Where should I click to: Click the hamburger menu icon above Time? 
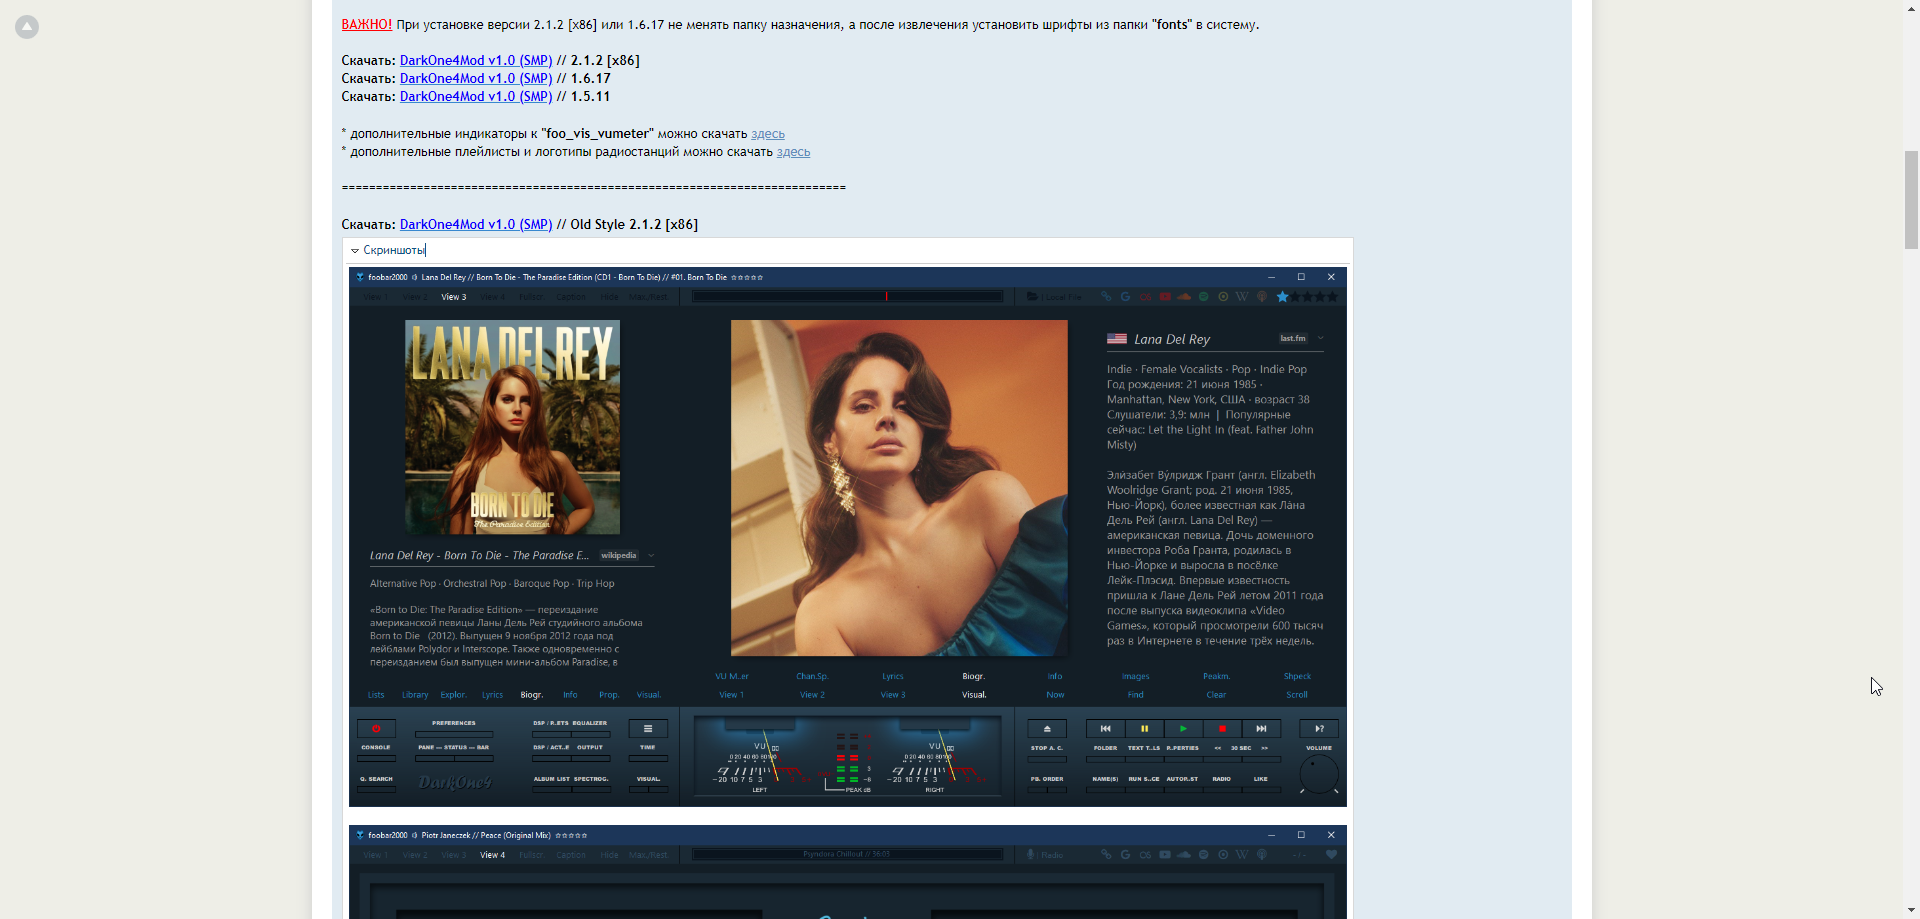648,729
